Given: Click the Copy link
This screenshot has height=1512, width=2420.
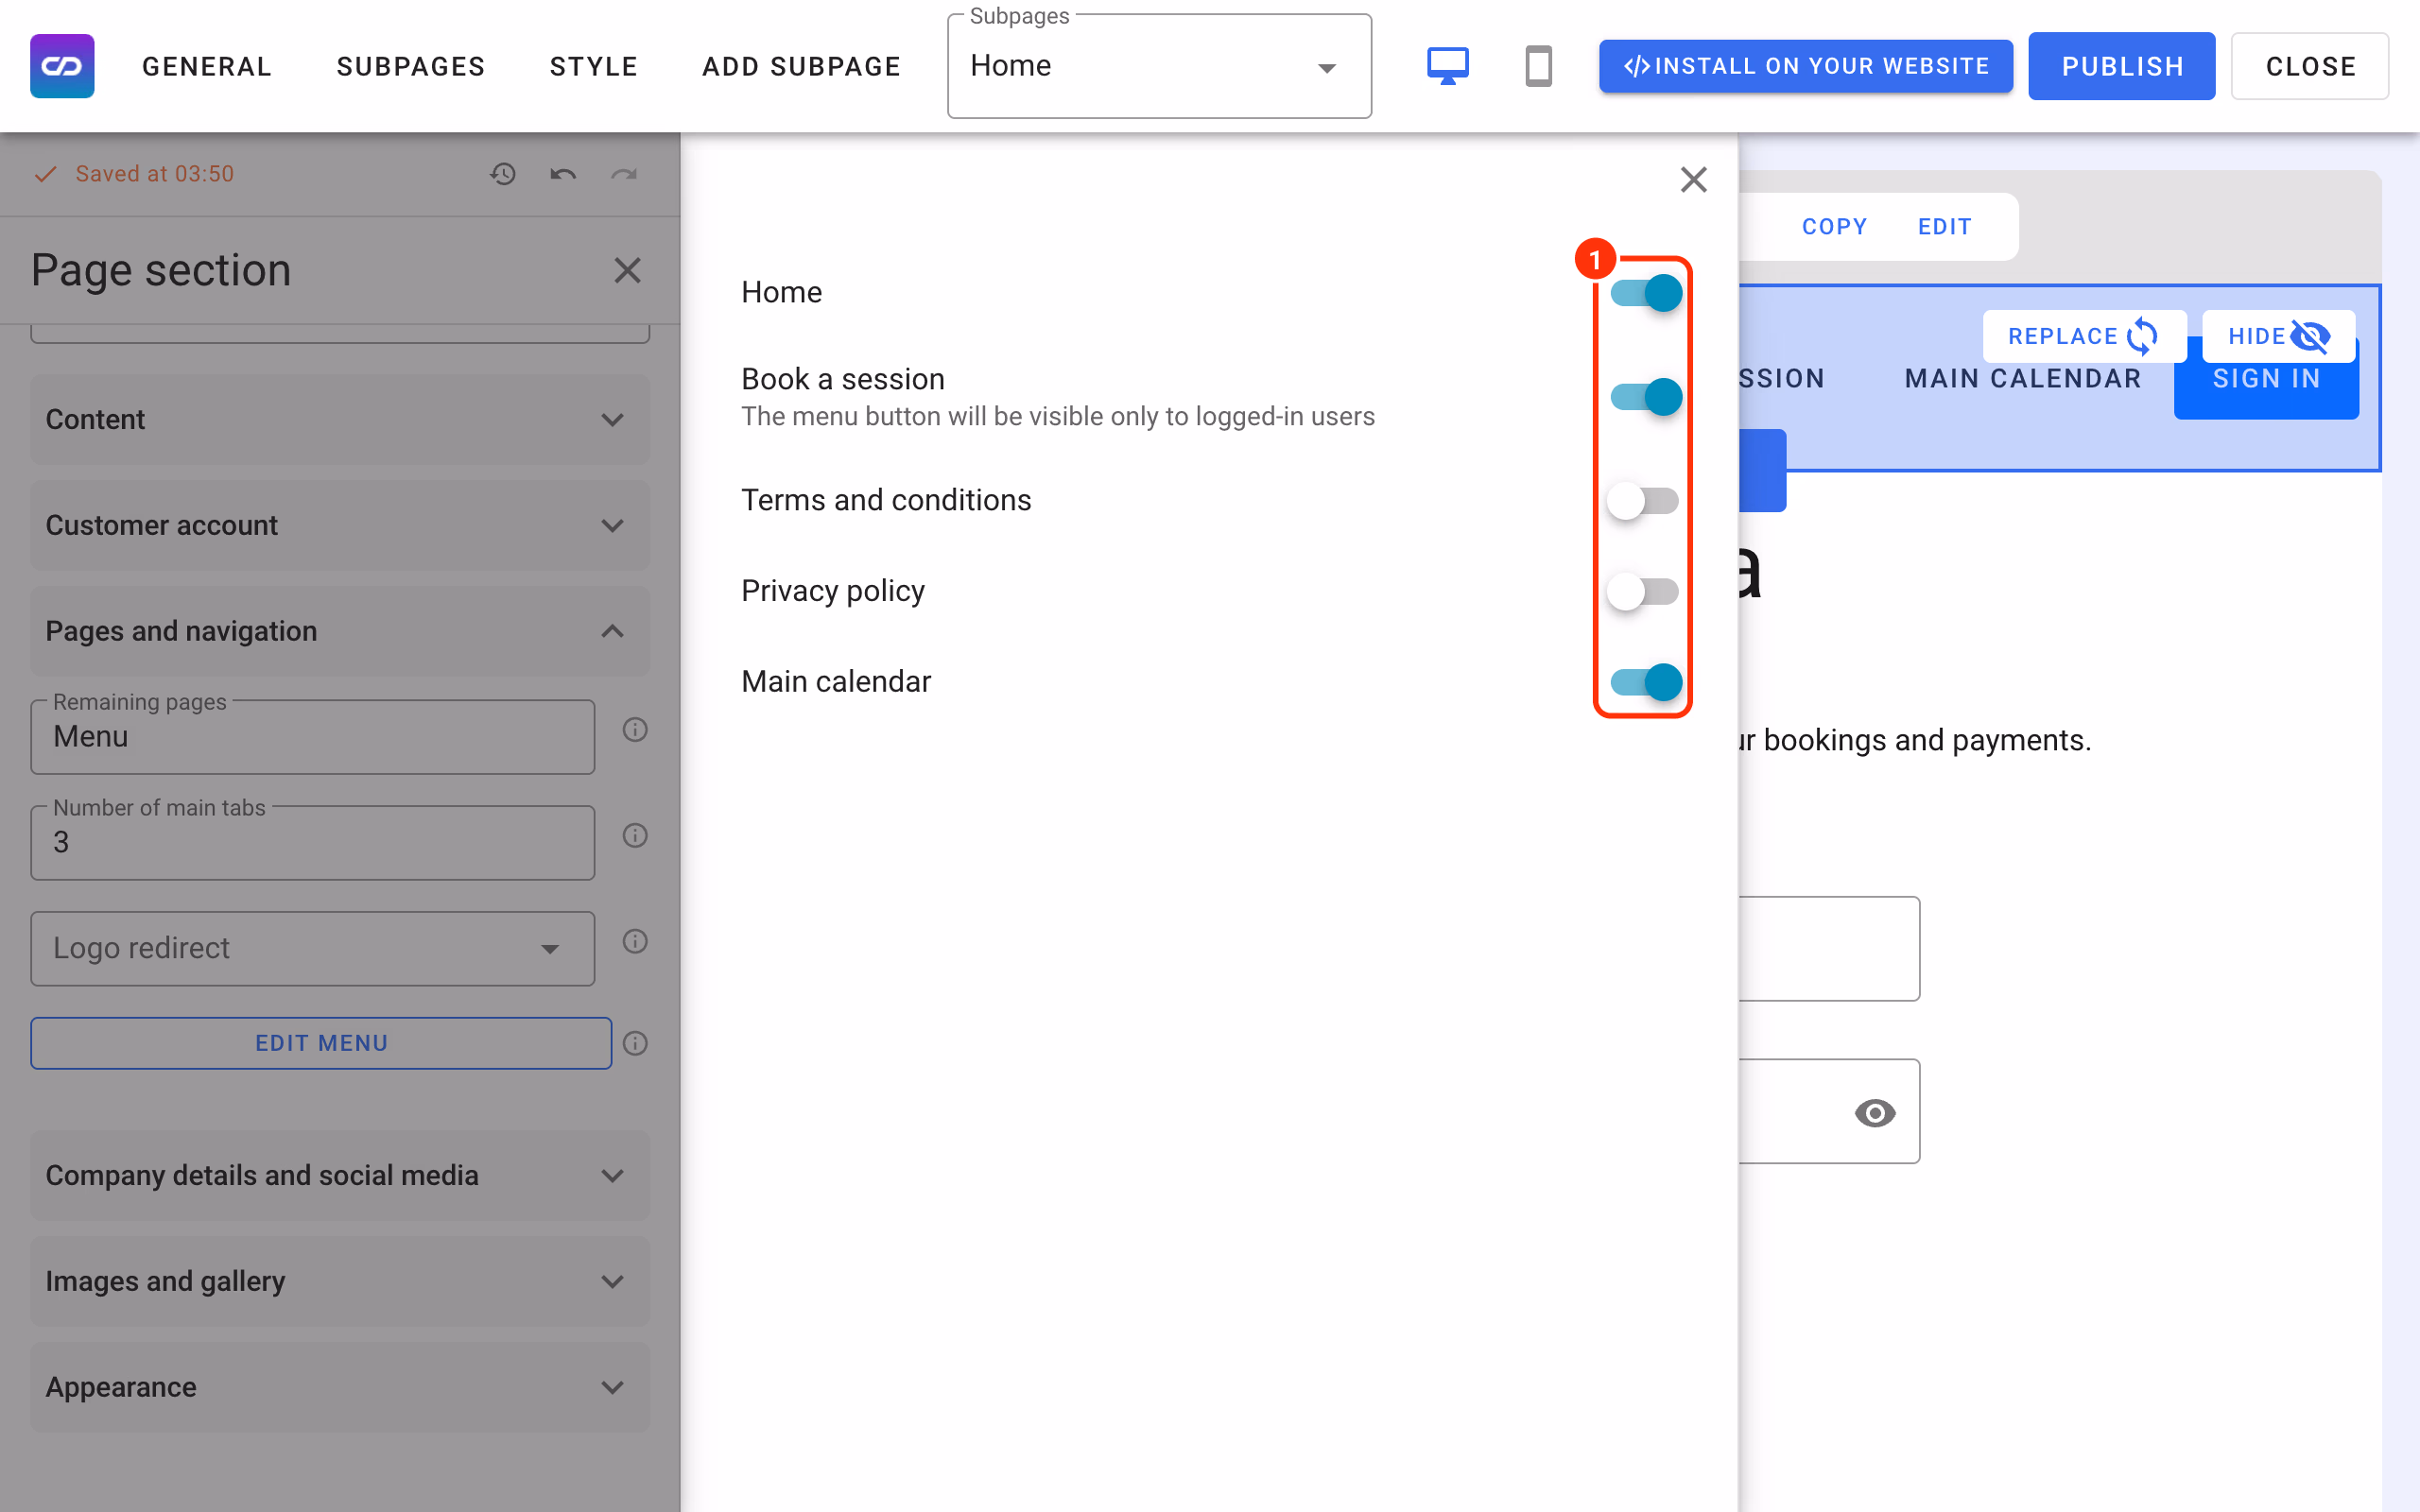Looking at the screenshot, I should coord(1834,227).
